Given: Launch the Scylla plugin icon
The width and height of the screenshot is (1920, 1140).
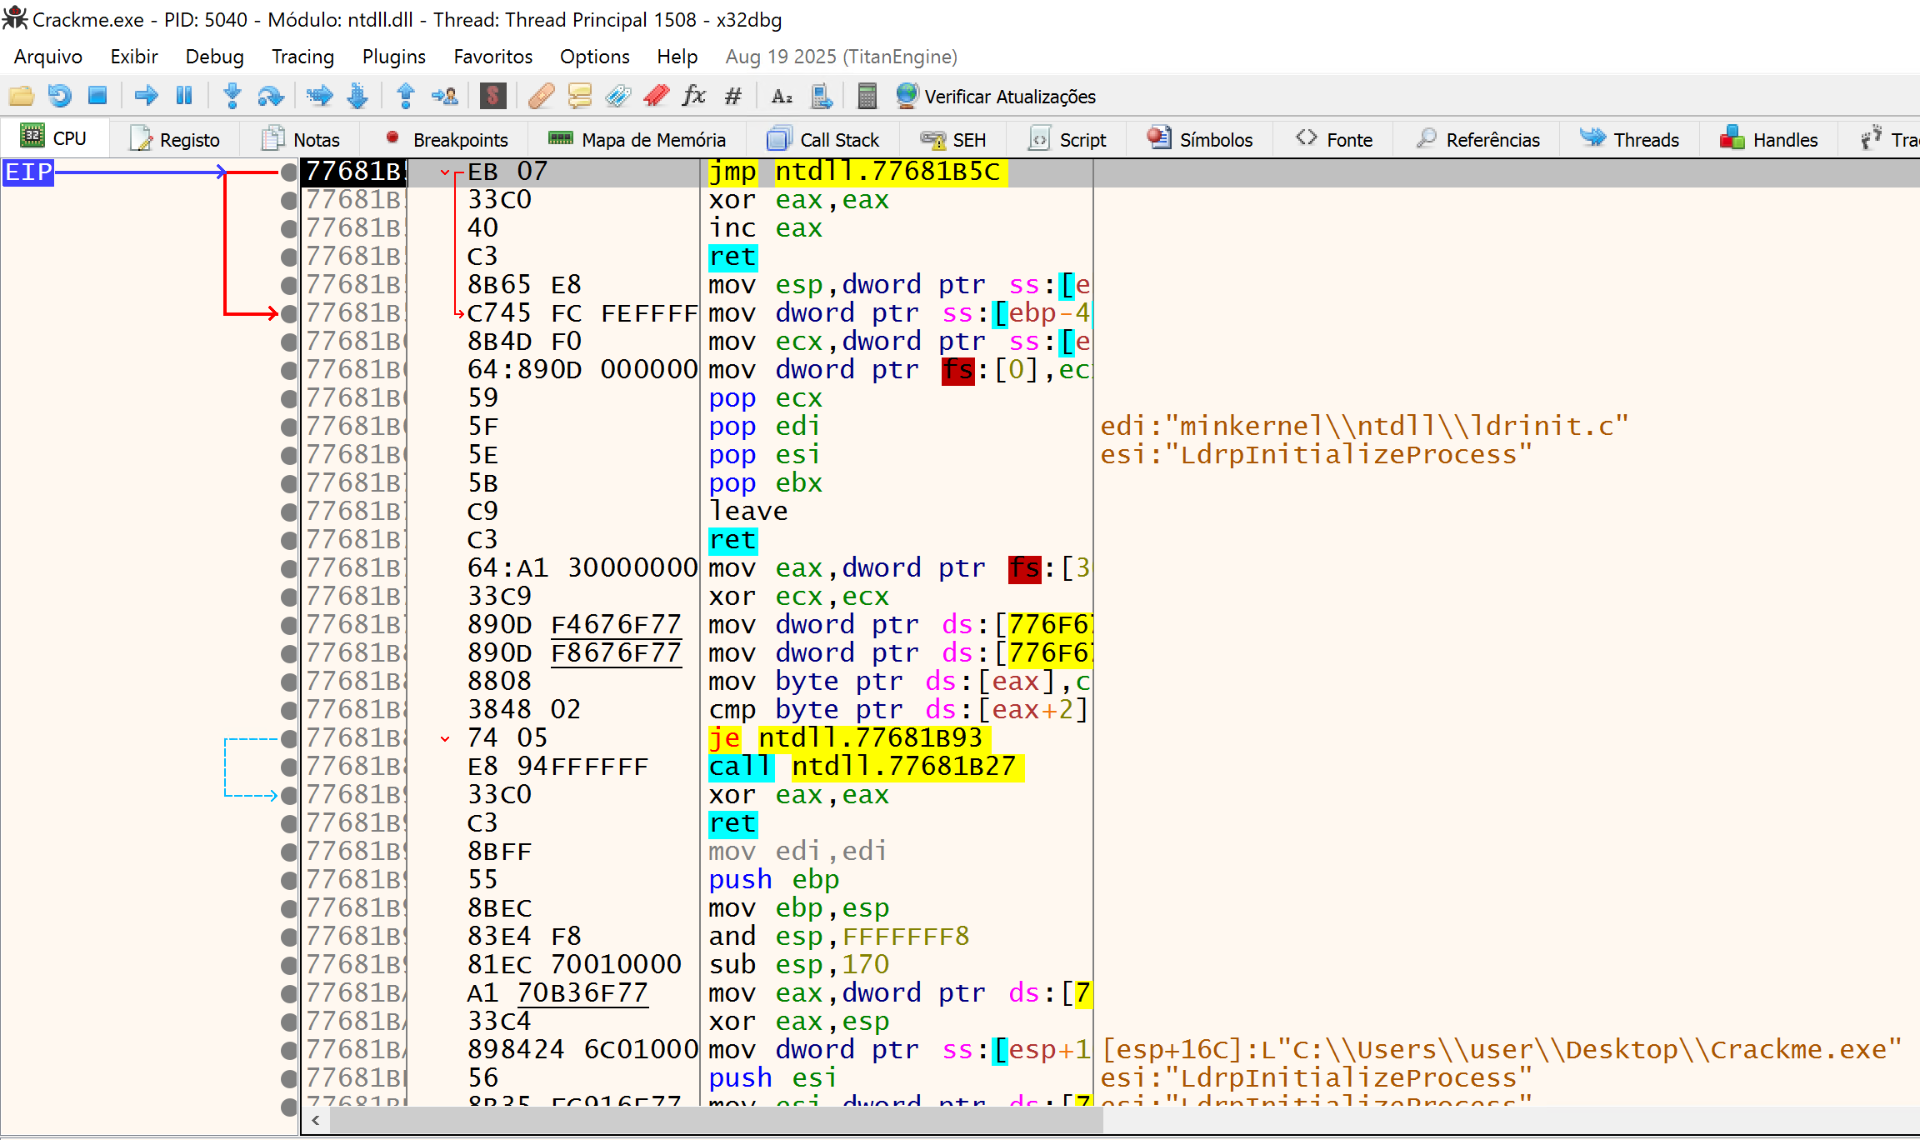Looking at the screenshot, I should point(492,96).
